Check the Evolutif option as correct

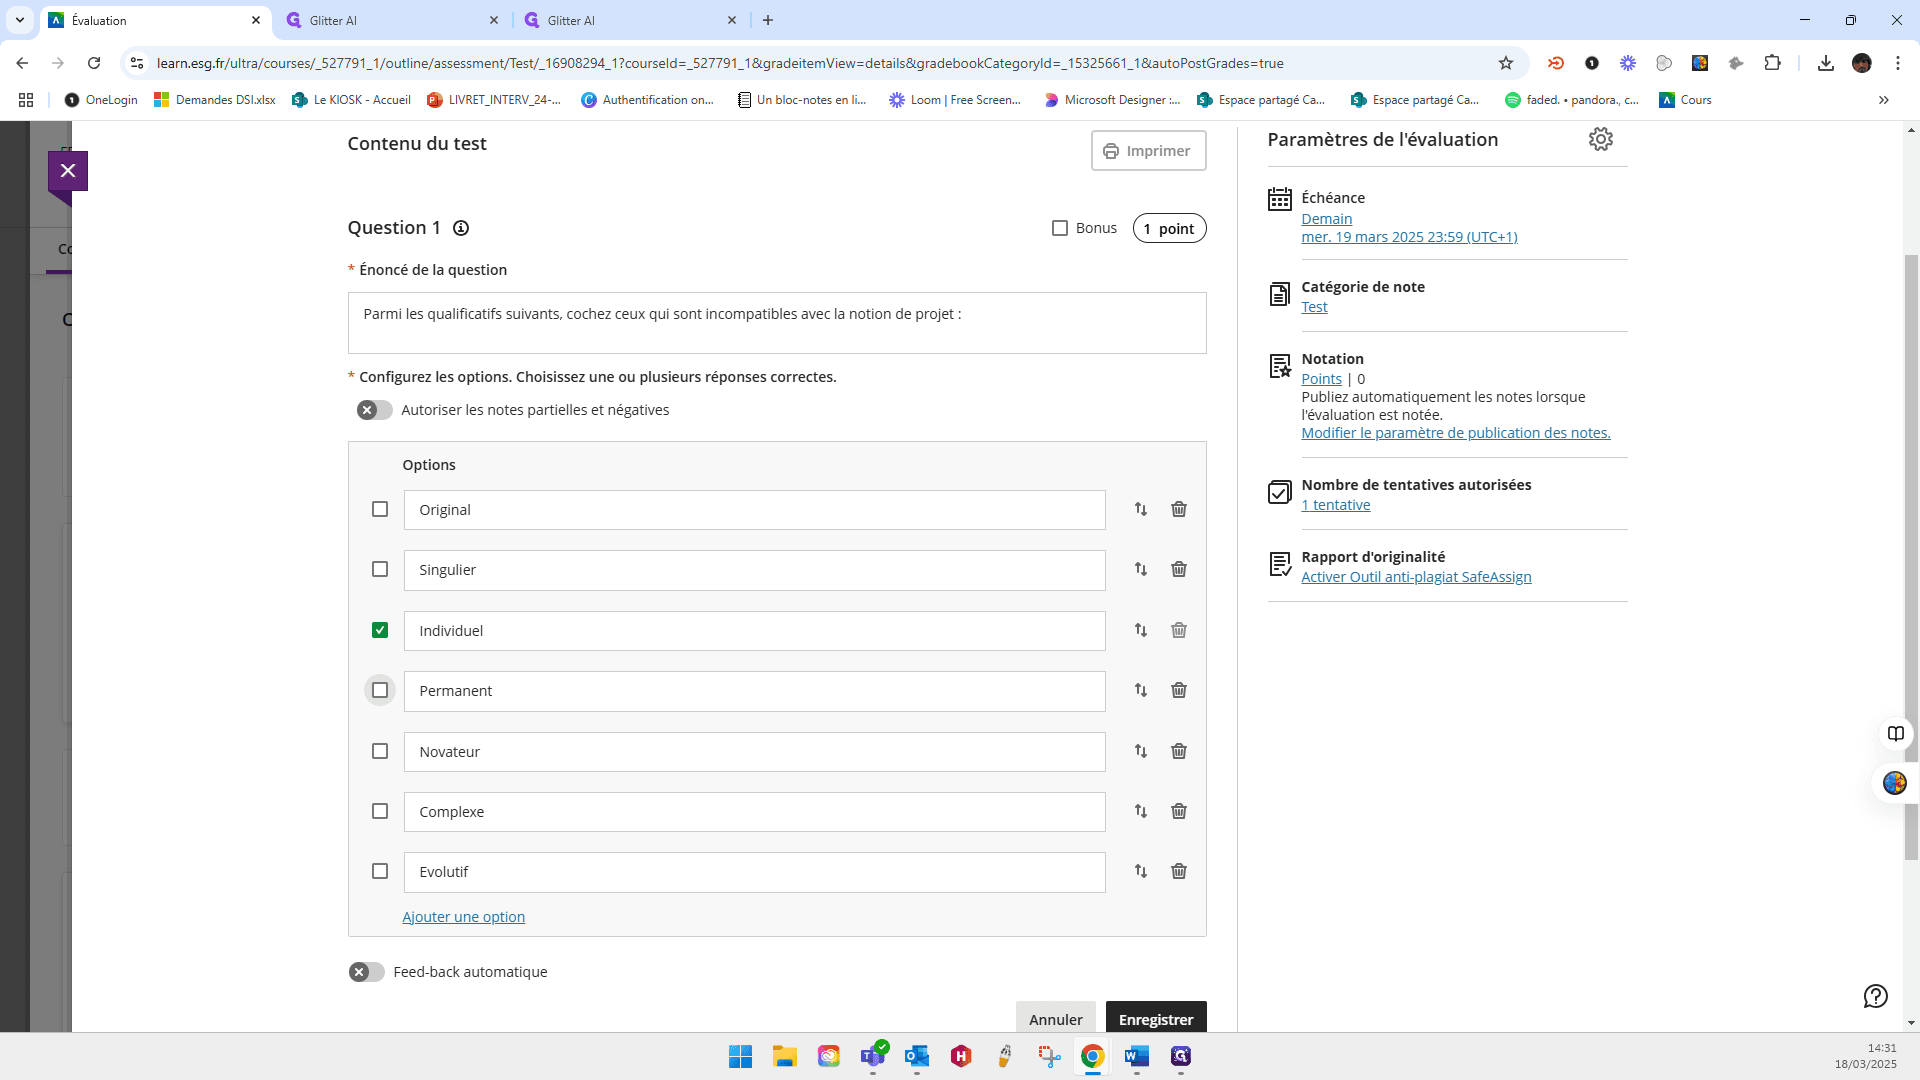coord(380,871)
